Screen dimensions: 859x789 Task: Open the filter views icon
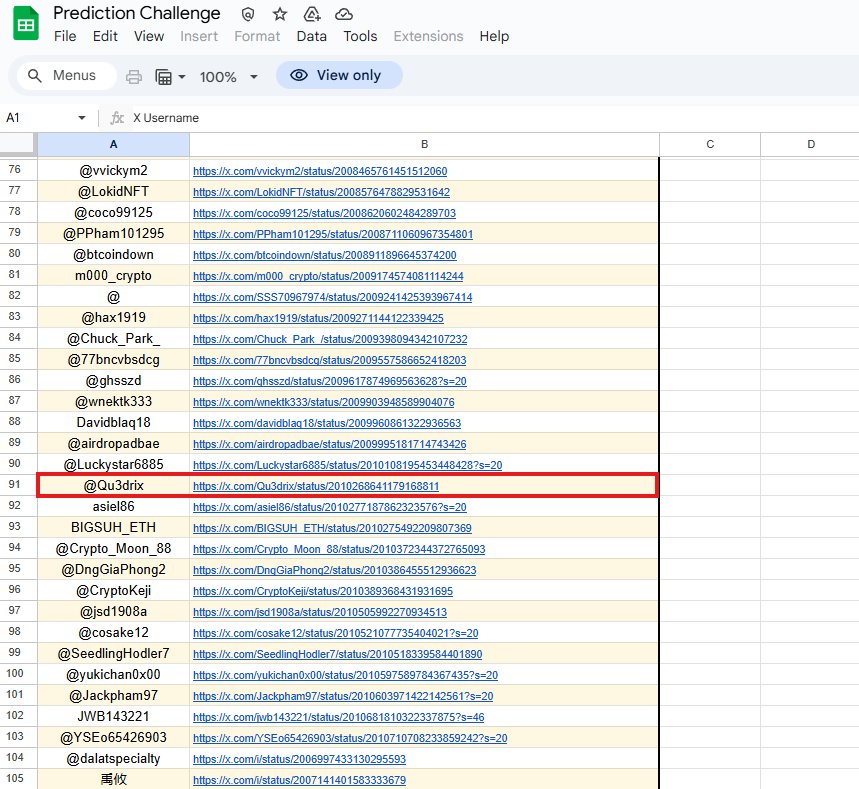point(164,77)
